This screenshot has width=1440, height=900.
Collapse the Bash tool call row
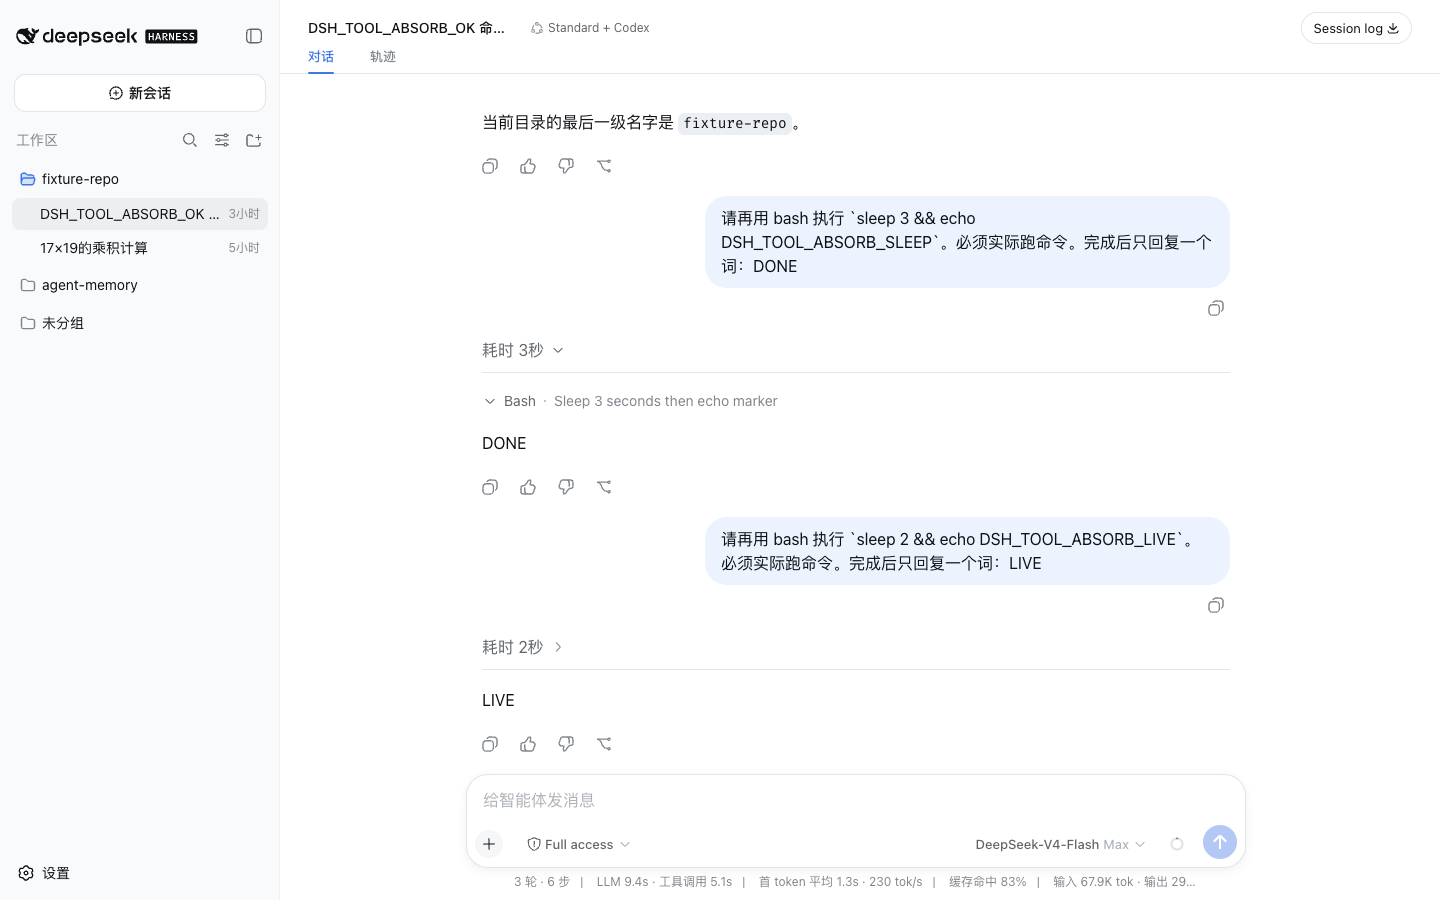coord(630,401)
